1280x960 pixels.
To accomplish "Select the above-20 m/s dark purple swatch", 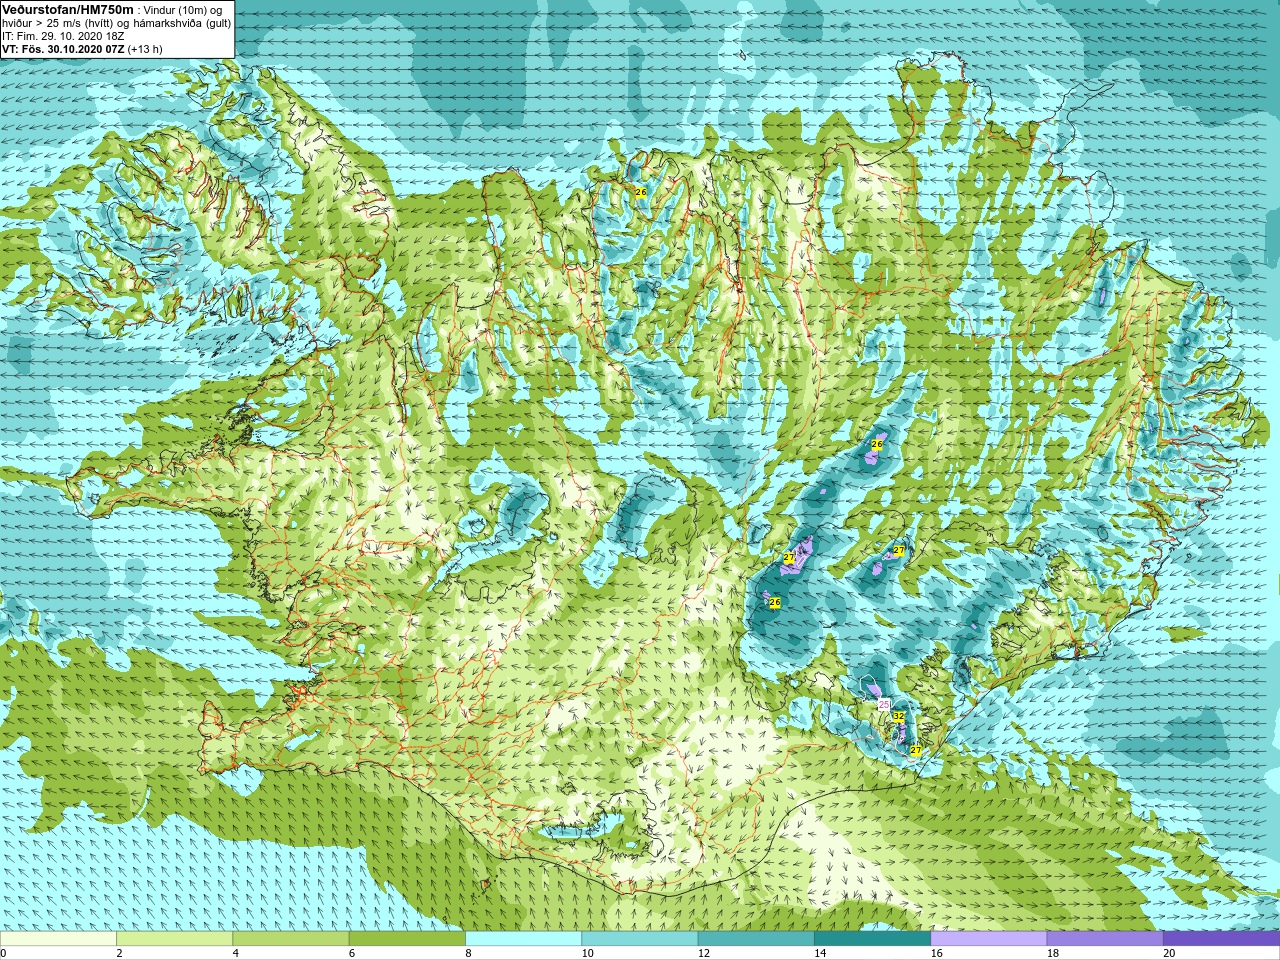I will click(x=1221, y=939).
